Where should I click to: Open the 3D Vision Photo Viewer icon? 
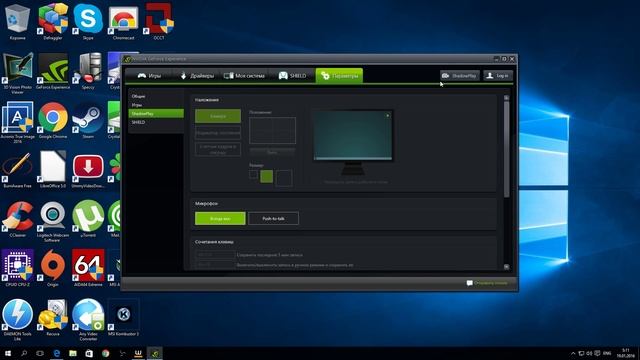point(18,73)
